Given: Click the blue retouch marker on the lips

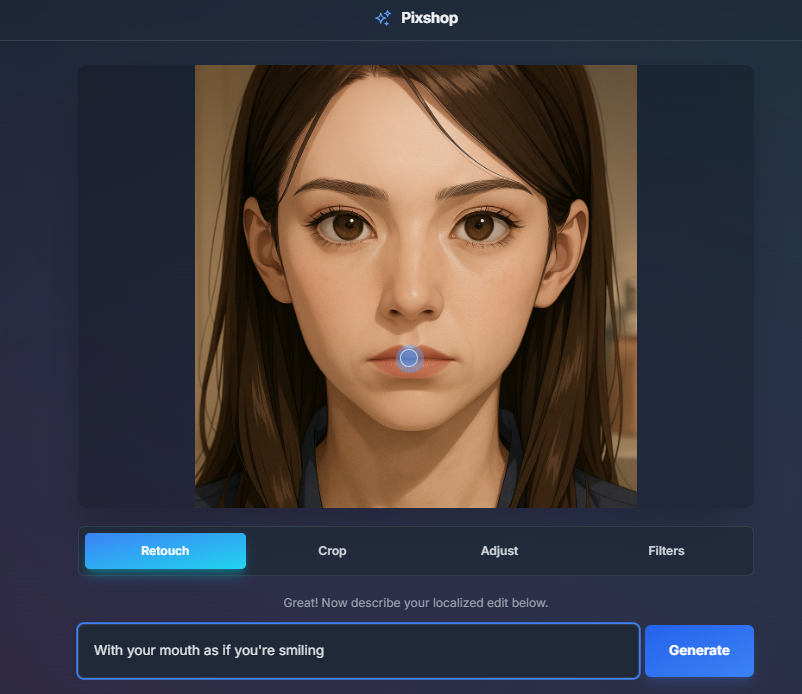Looking at the screenshot, I should 409,358.
